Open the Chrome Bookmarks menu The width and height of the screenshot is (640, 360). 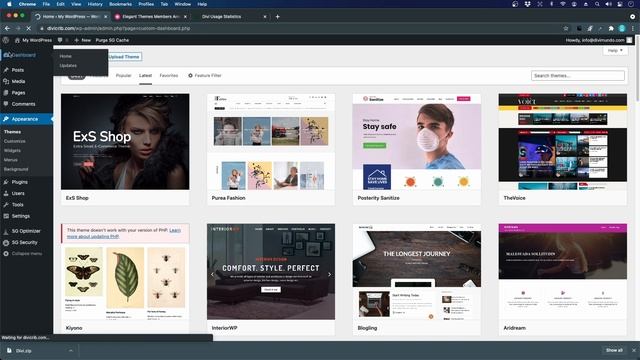point(120,4)
